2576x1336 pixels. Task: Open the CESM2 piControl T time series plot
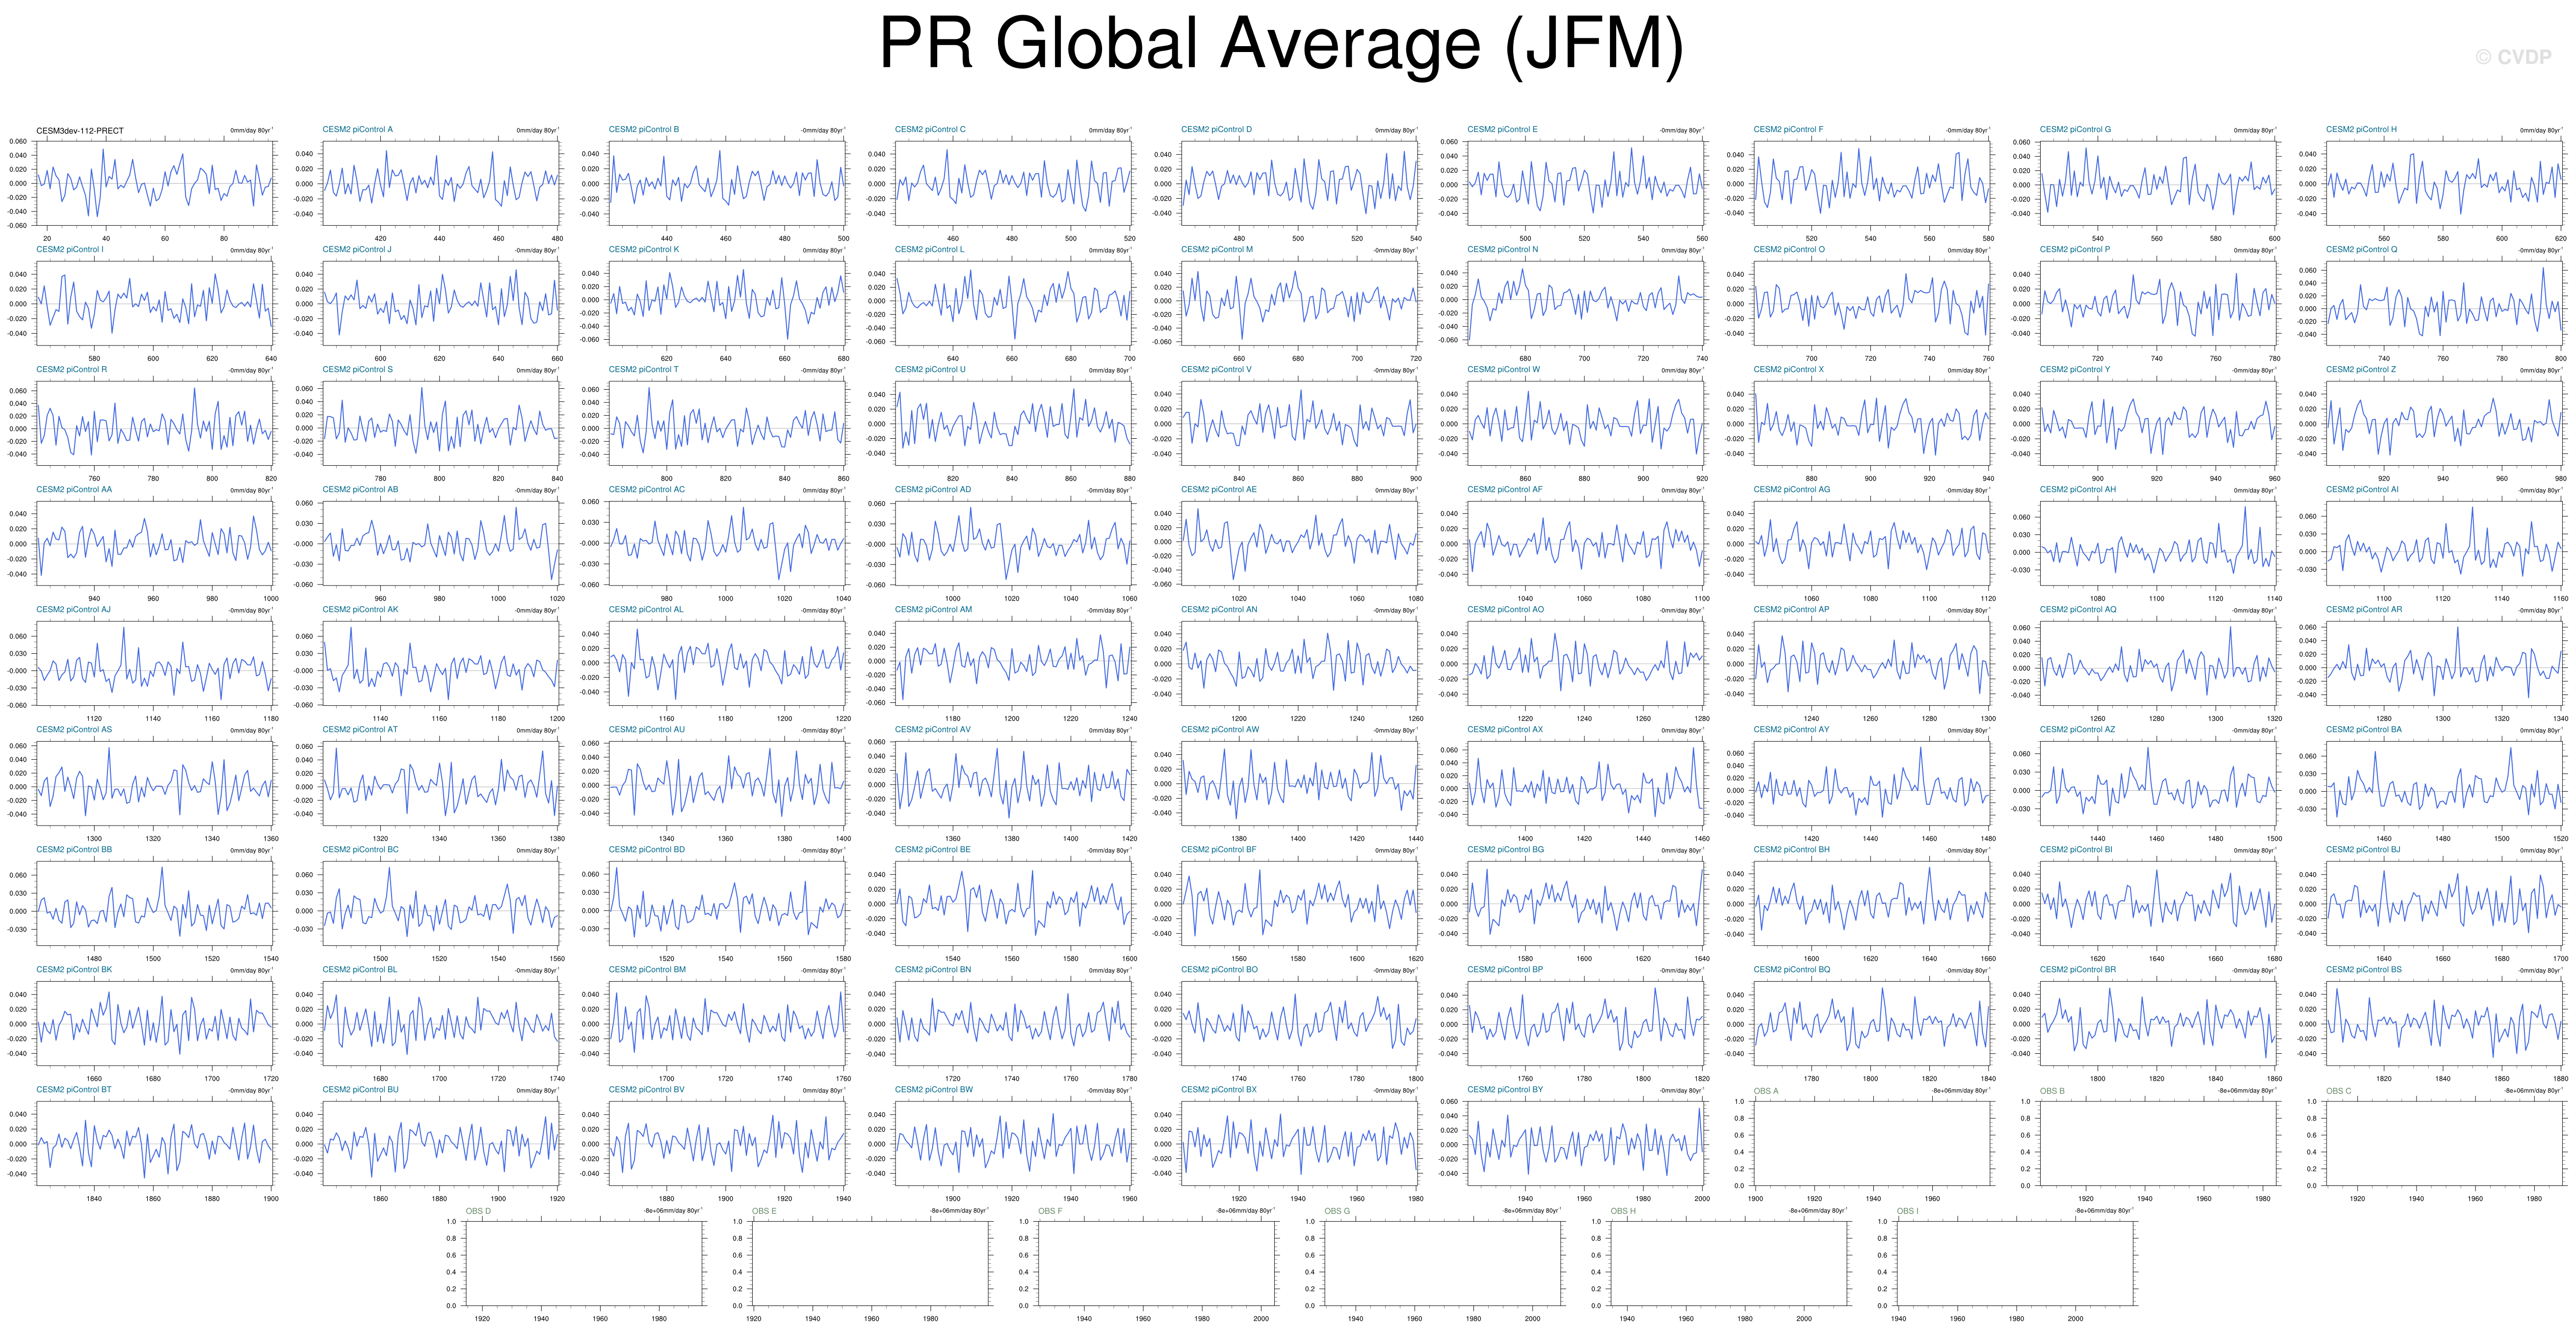pyautogui.click(x=727, y=423)
